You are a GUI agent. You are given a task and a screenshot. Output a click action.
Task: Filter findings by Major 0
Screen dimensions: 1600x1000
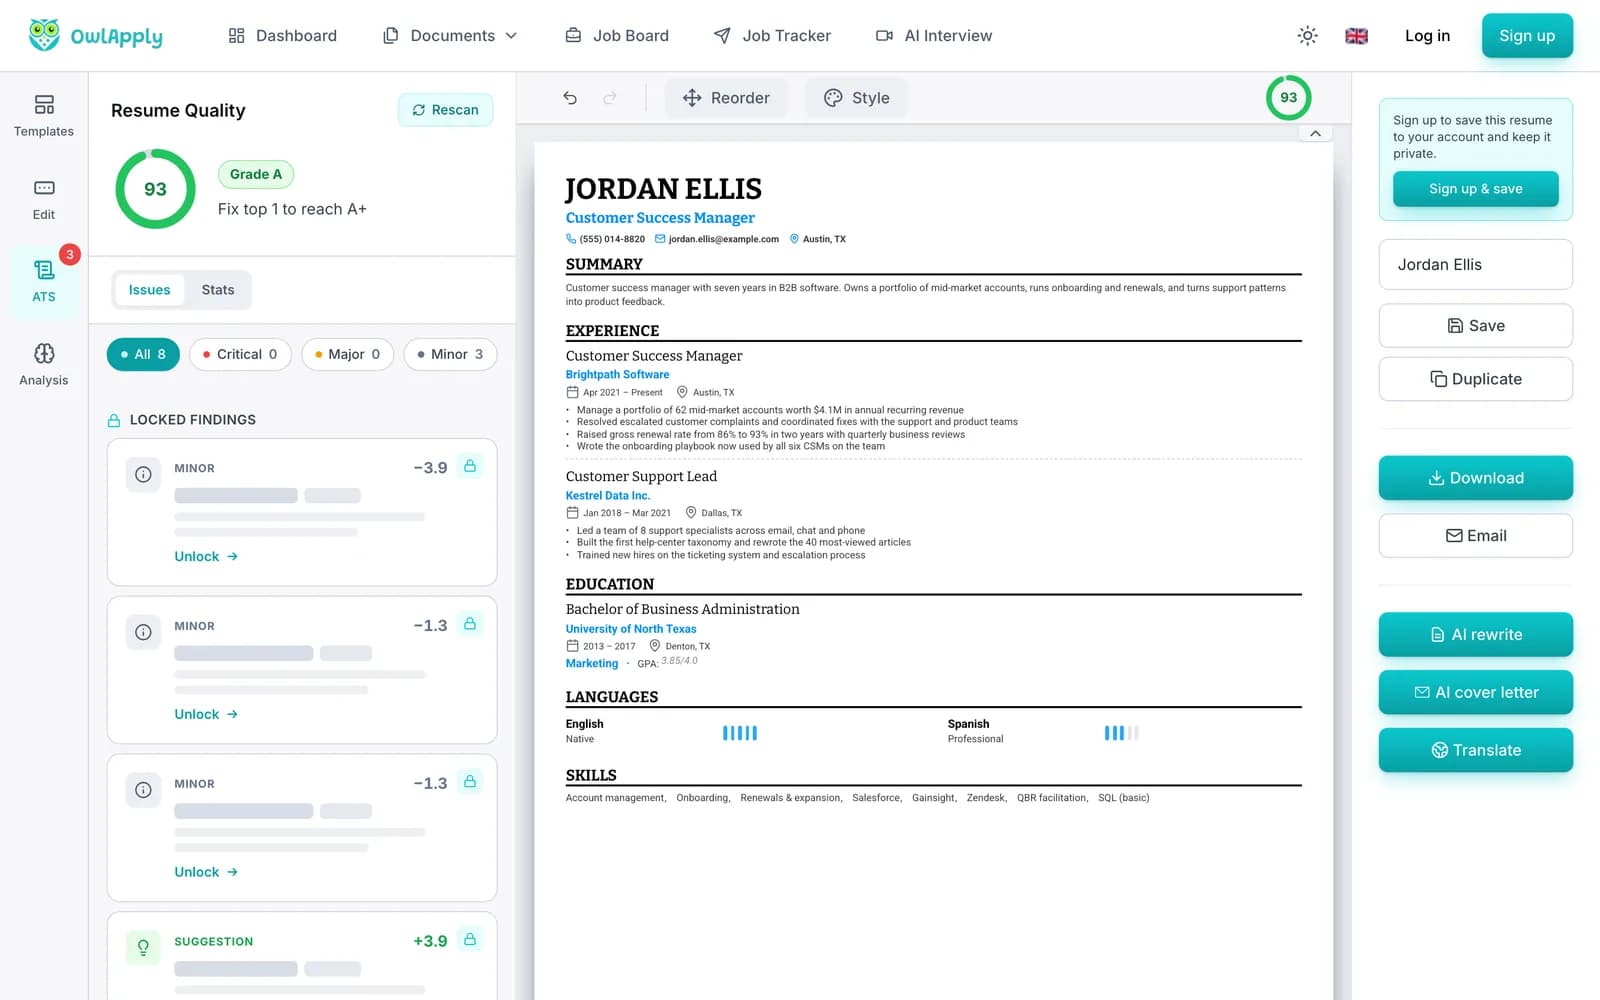pos(347,354)
